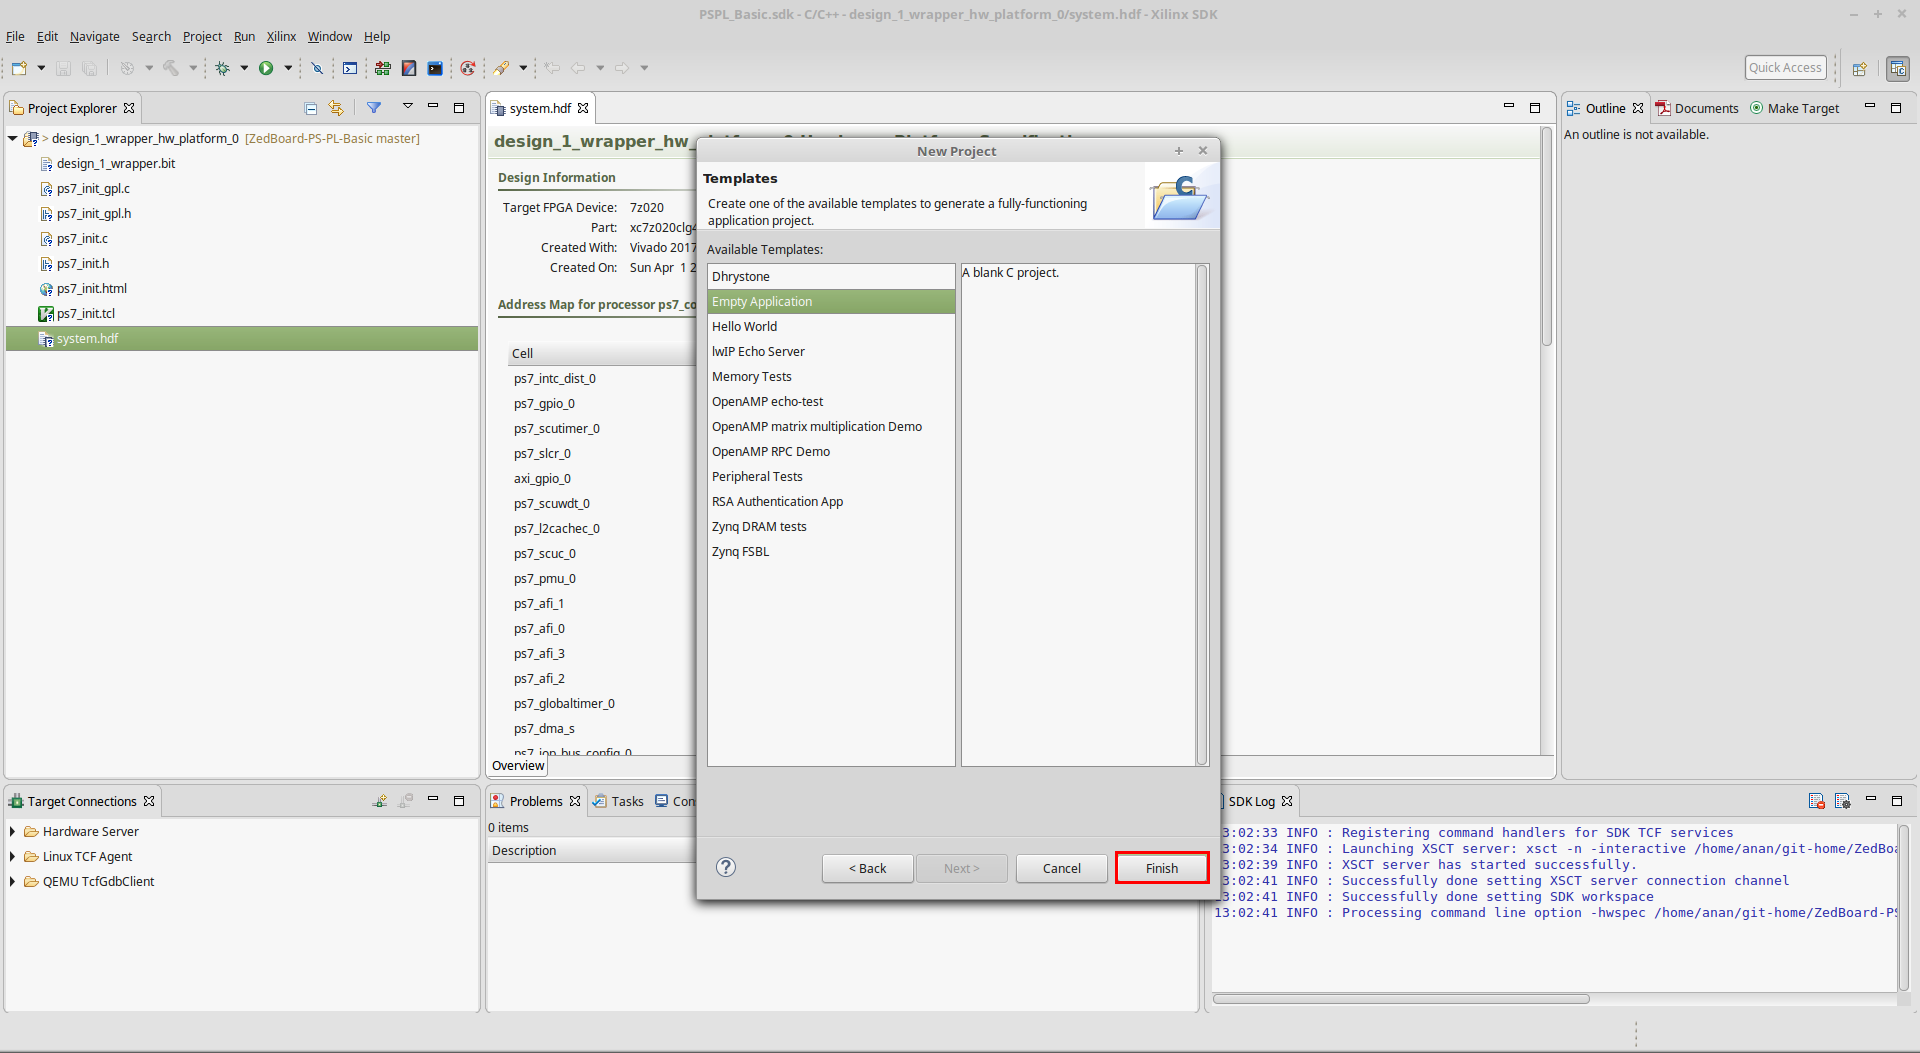Switch to the Tasks tab

click(x=618, y=801)
